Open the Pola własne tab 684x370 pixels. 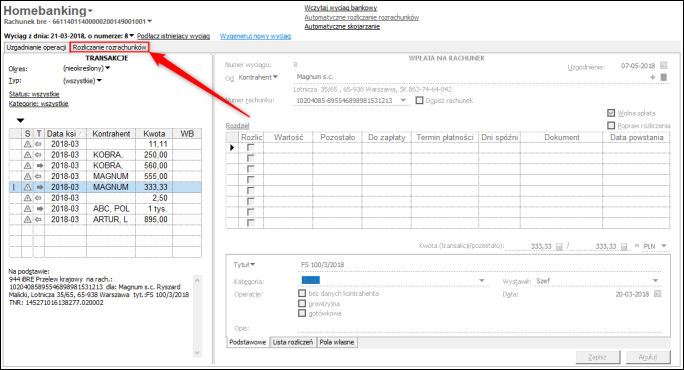pyautogui.click(x=337, y=343)
